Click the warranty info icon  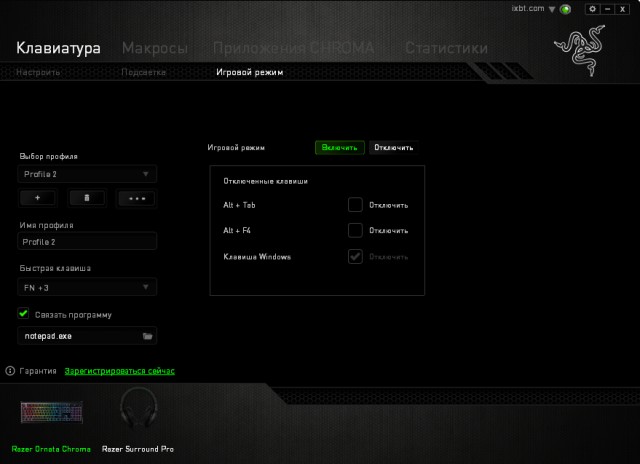pos(10,371)
